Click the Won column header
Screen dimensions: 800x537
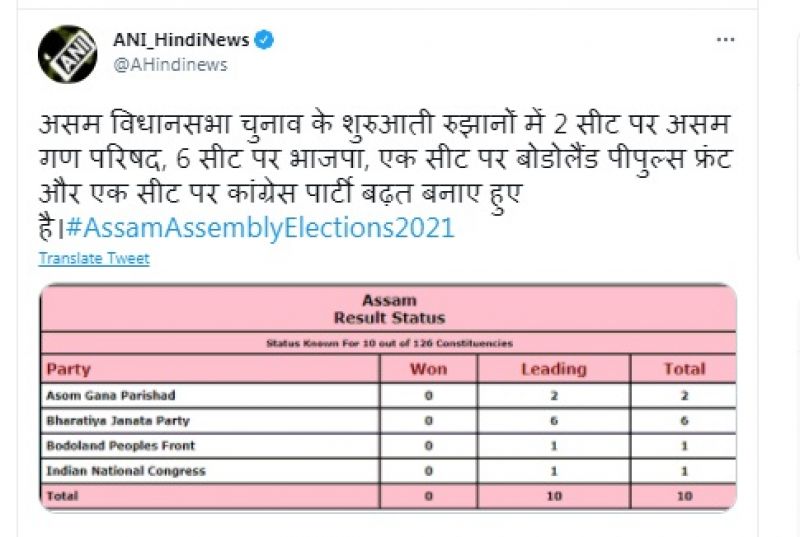tap(428, 369)
